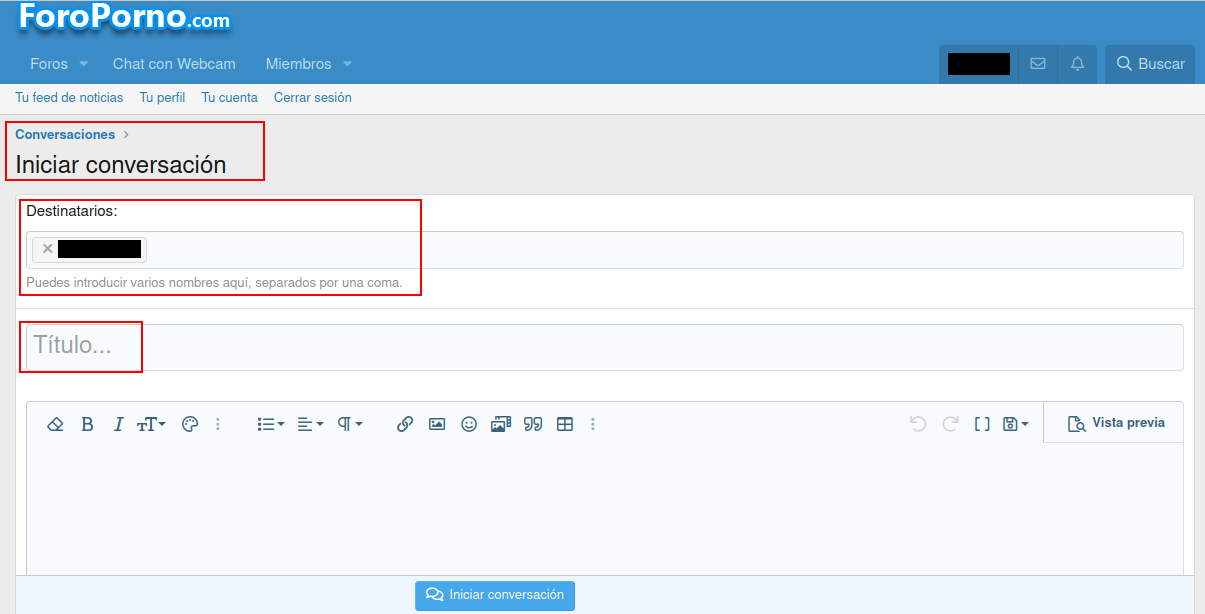Expand the text alignment dropdown
This screenshot has width=1205, height=614.
coord(310,424)
